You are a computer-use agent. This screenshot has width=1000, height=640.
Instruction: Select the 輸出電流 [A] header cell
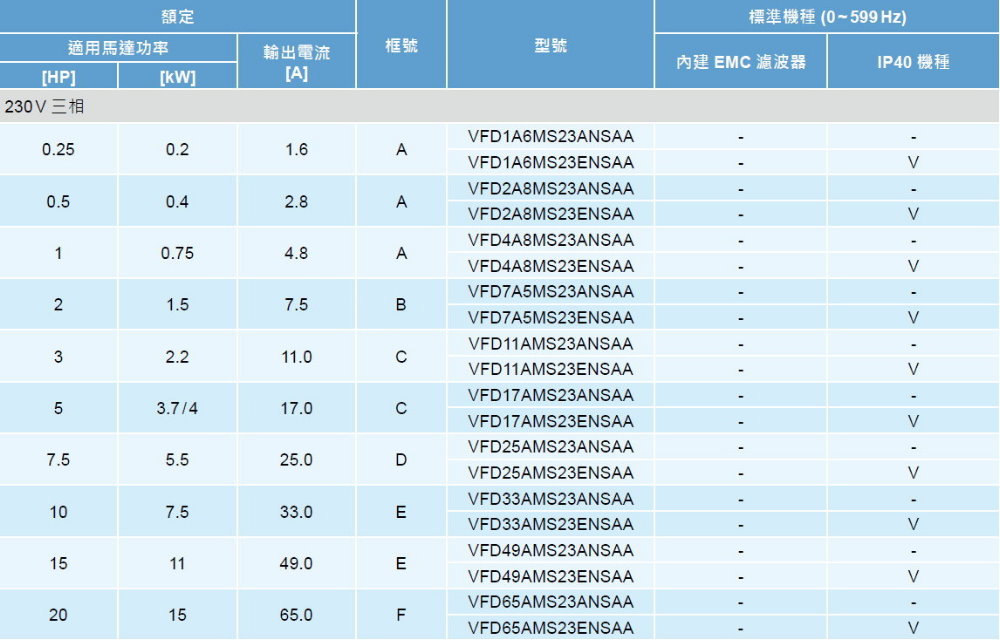296,62
